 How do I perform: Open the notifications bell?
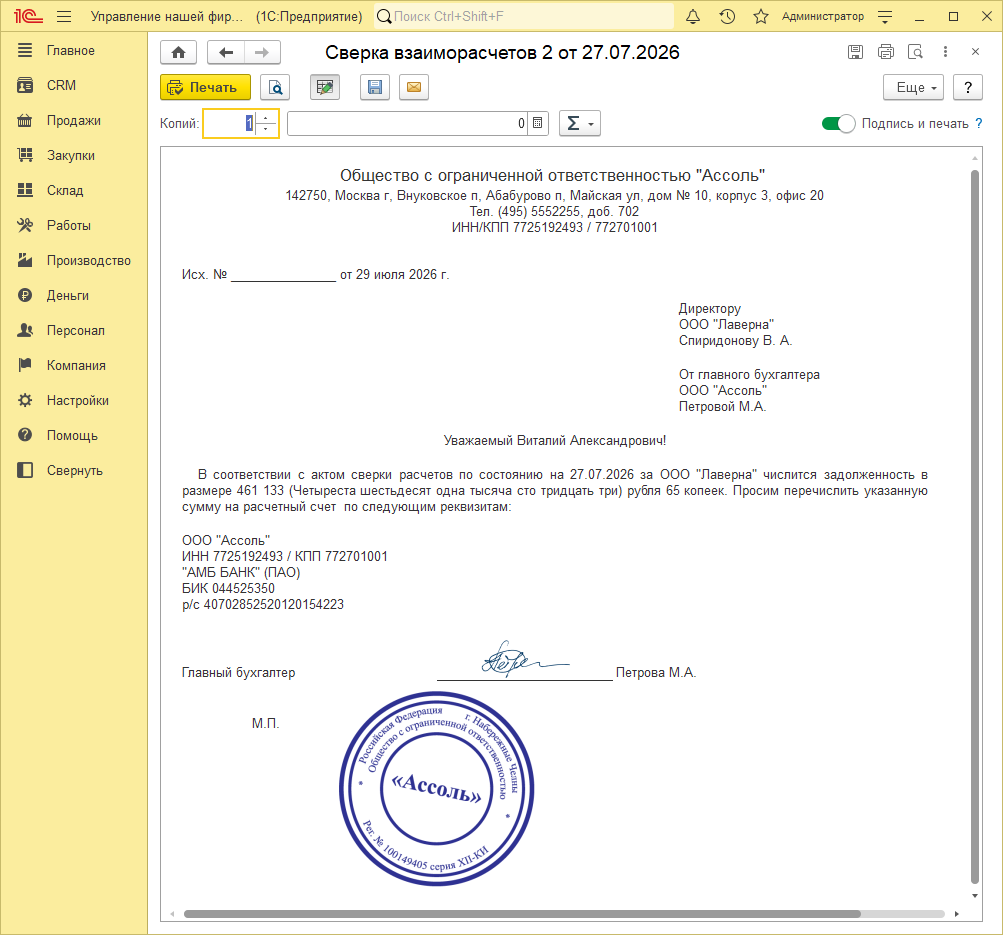[x=693, y=17]
